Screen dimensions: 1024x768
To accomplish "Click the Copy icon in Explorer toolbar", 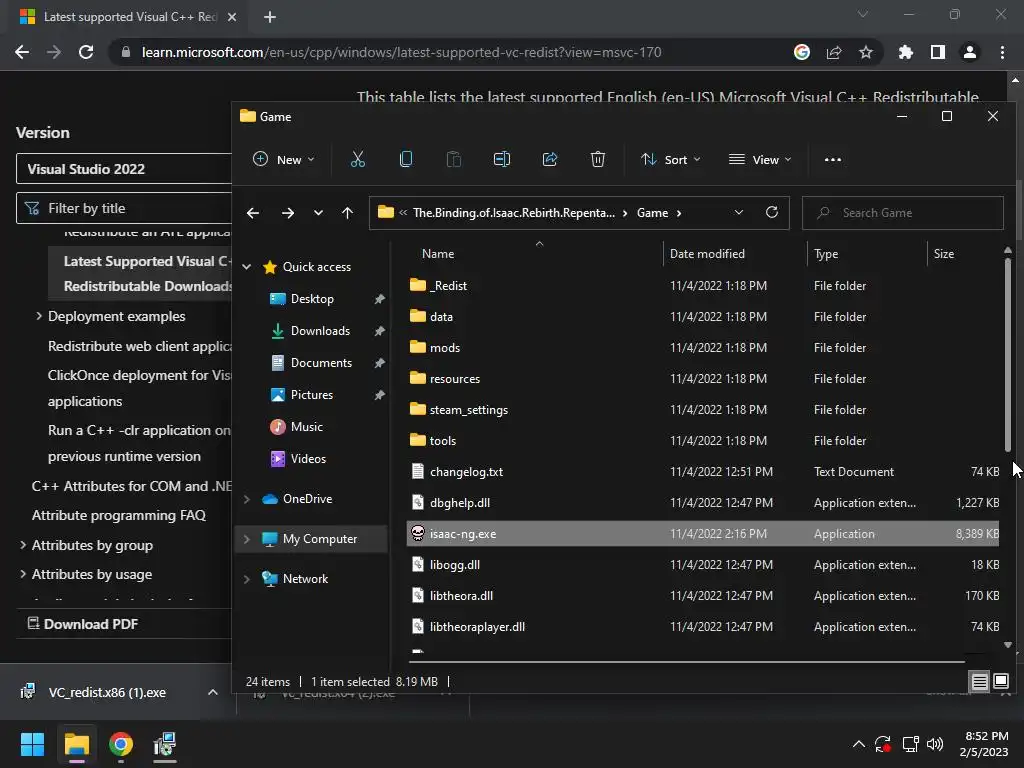I will pos(406,159).
